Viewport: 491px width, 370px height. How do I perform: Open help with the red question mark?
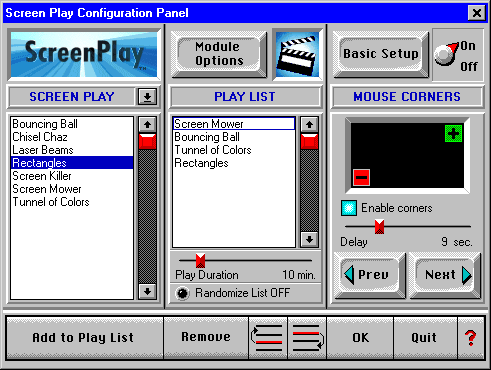point(471,338)
